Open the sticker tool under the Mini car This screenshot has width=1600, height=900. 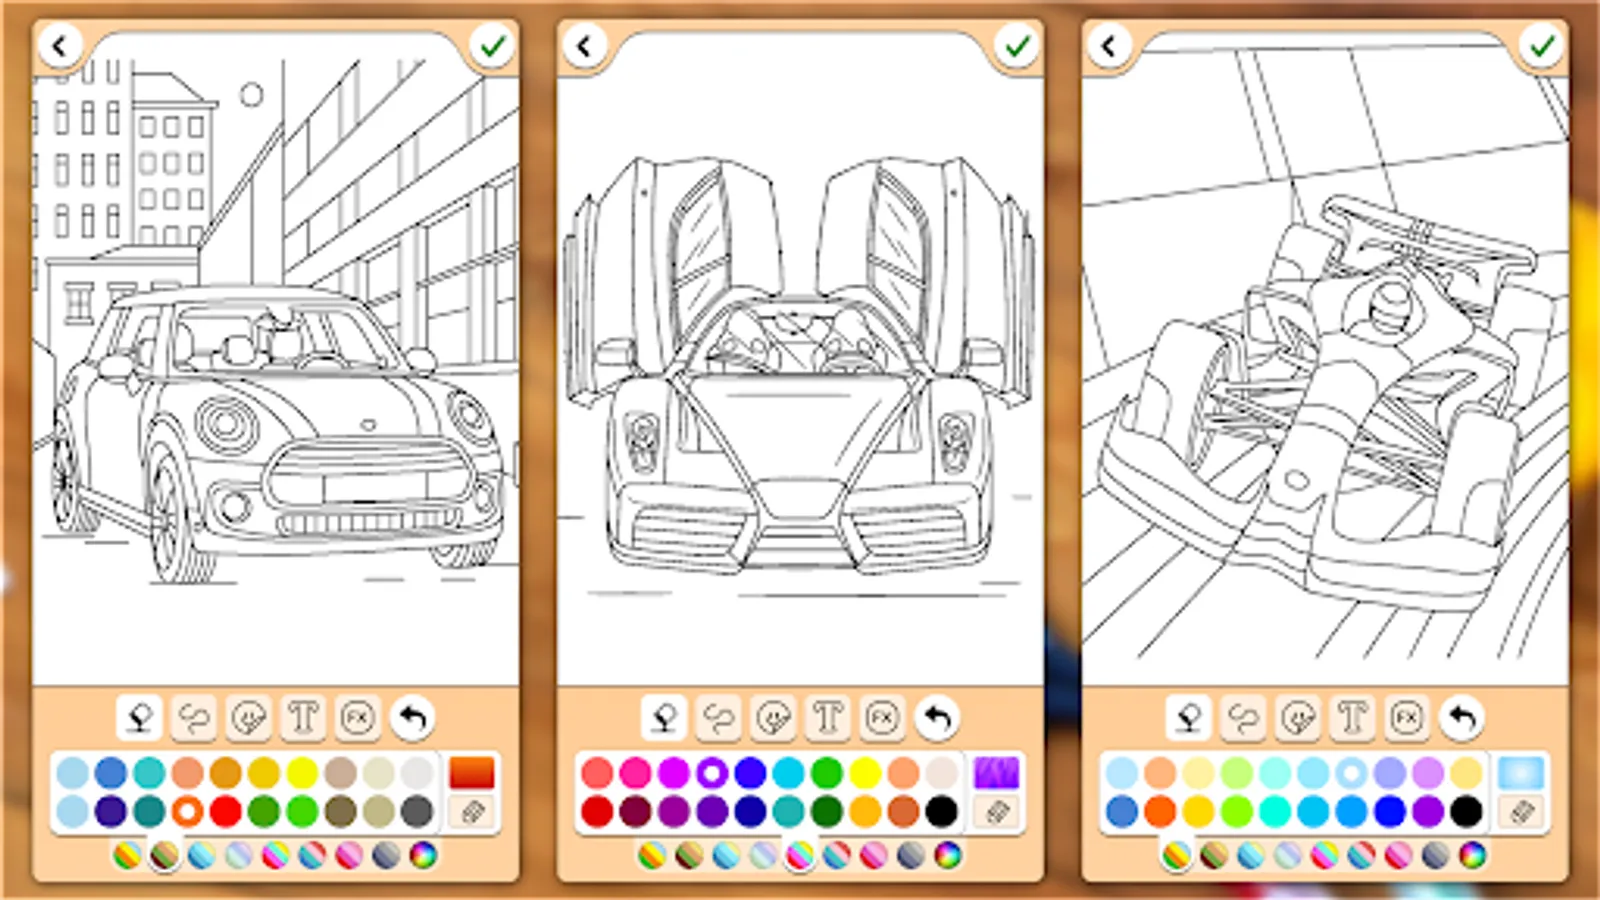249,717
